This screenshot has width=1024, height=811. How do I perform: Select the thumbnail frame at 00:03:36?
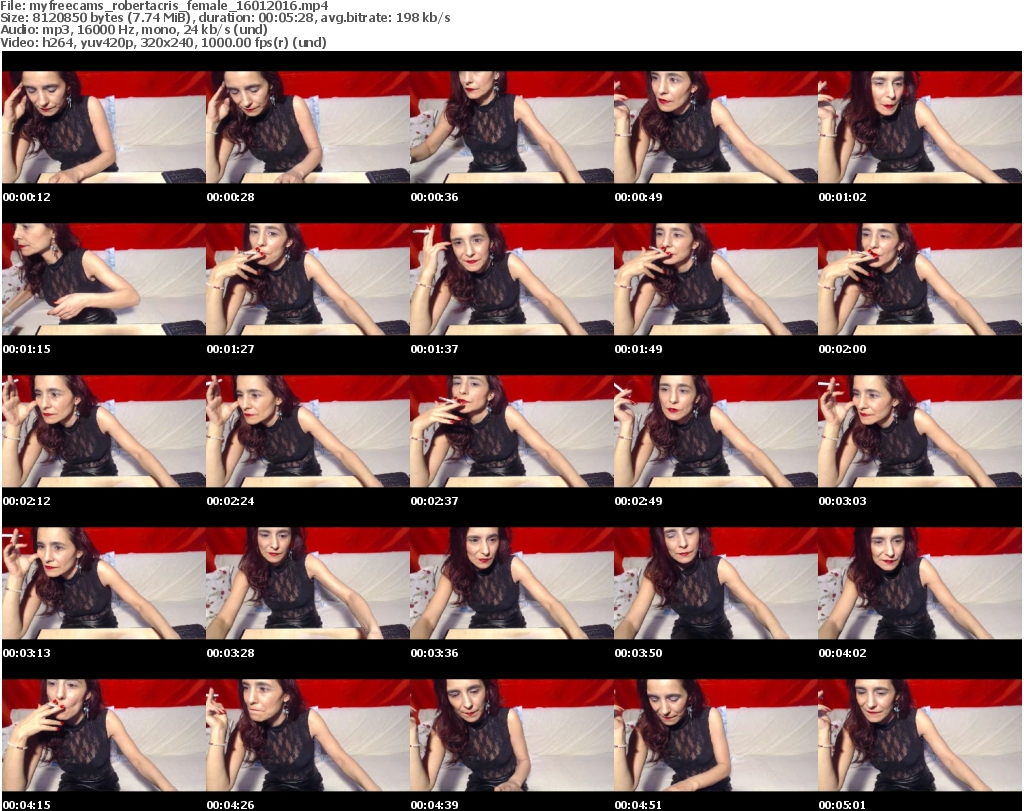(x=511, y=583)
